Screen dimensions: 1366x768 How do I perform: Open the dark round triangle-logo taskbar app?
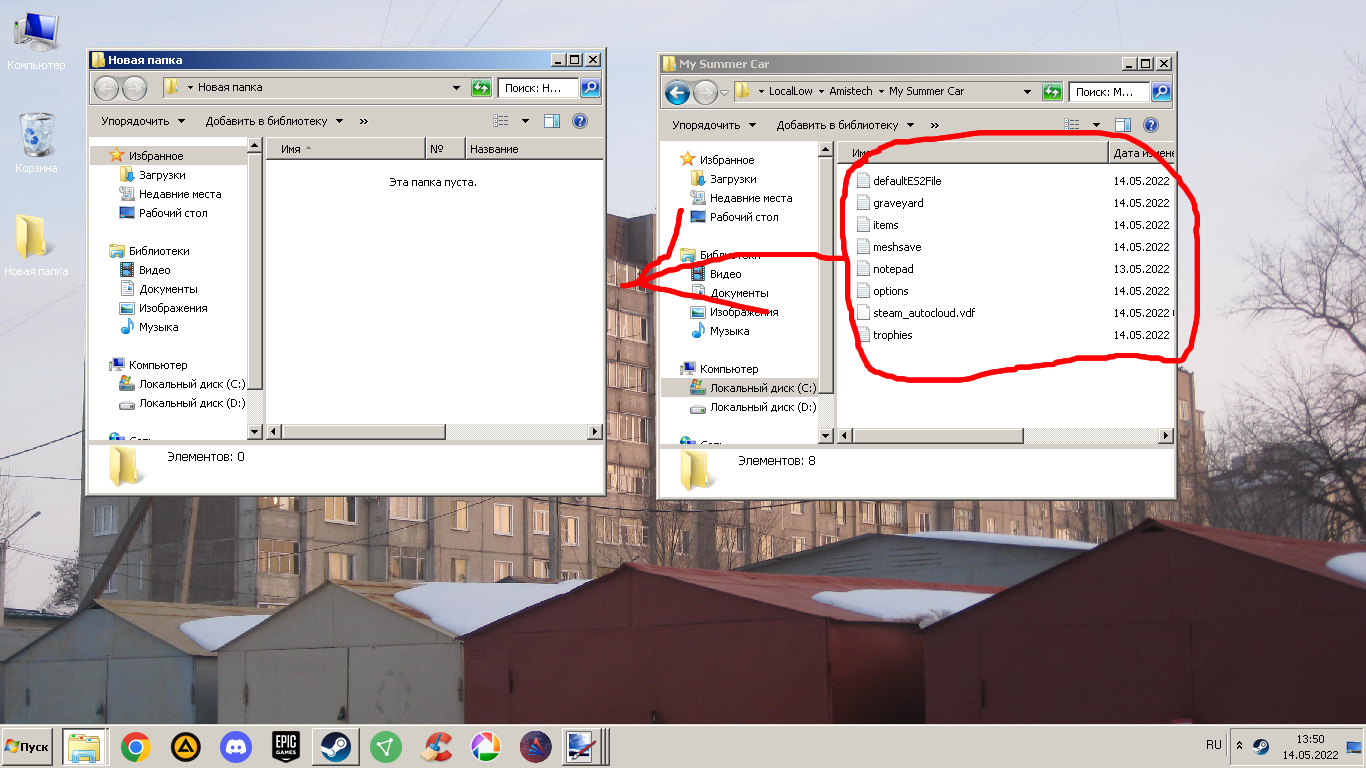[536, 747]
